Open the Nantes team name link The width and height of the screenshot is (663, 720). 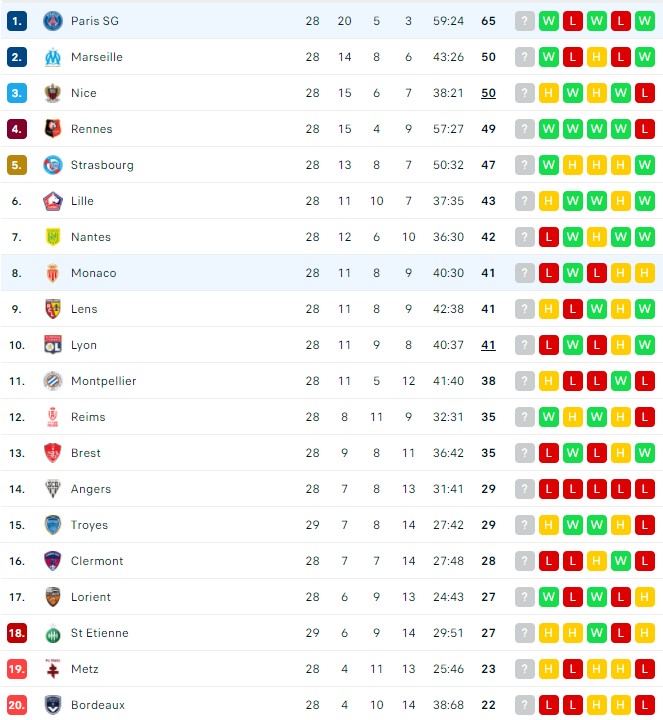click(x=91, y=237)
